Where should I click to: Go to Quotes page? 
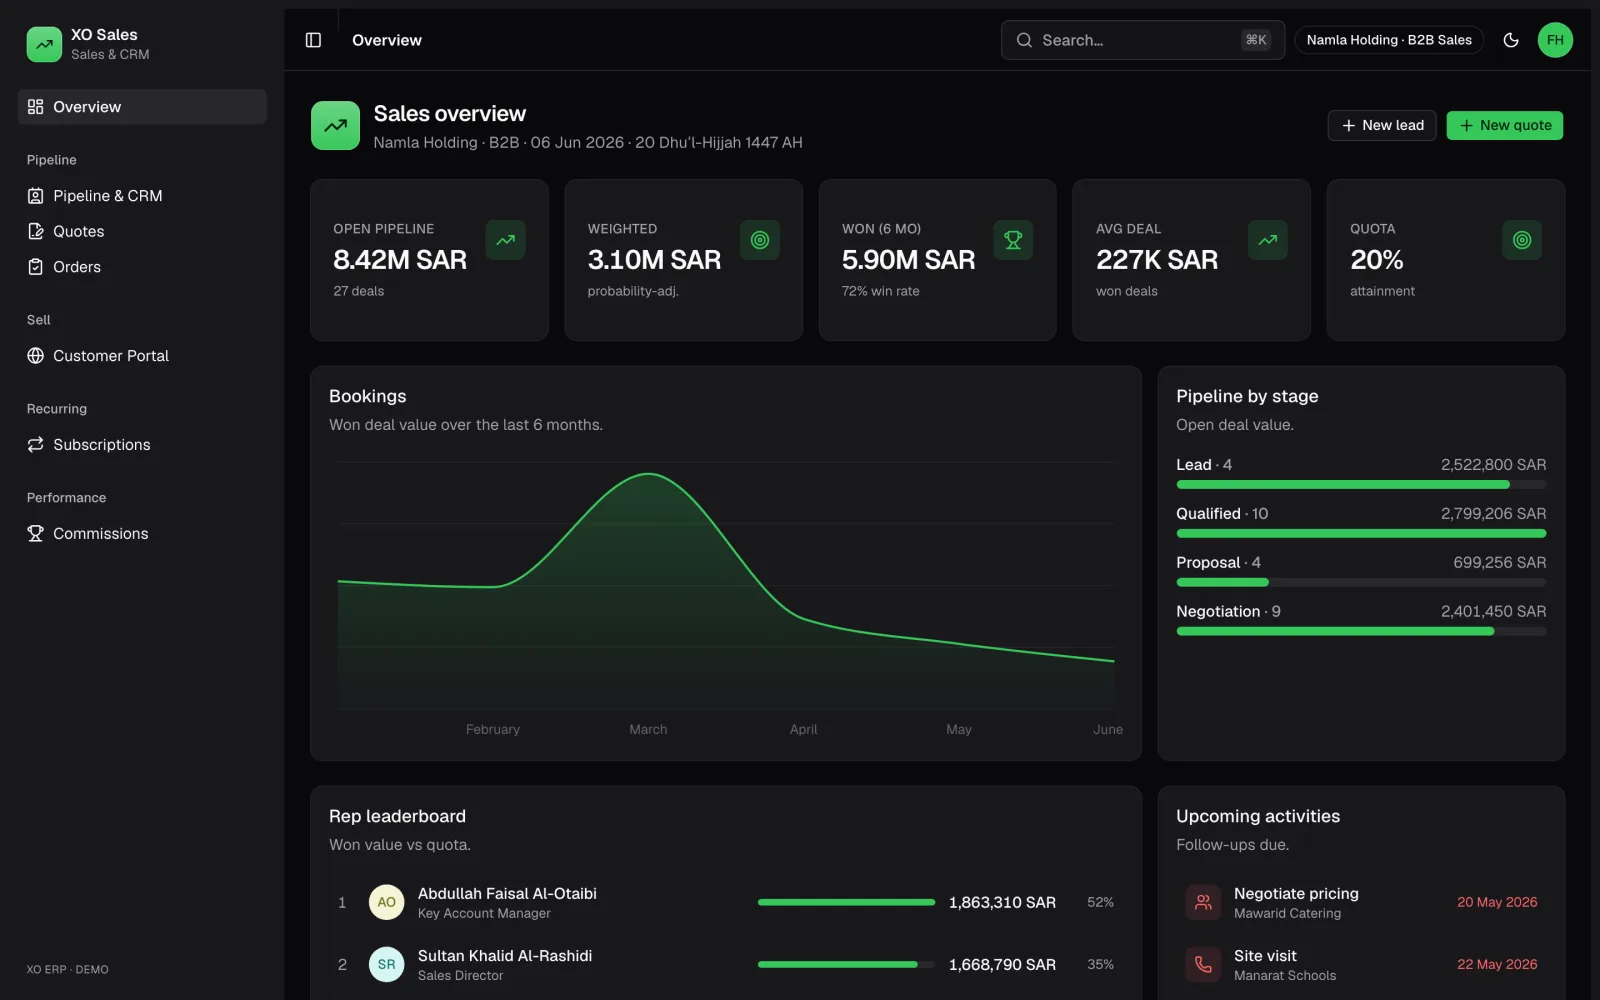tap(142, 231)
